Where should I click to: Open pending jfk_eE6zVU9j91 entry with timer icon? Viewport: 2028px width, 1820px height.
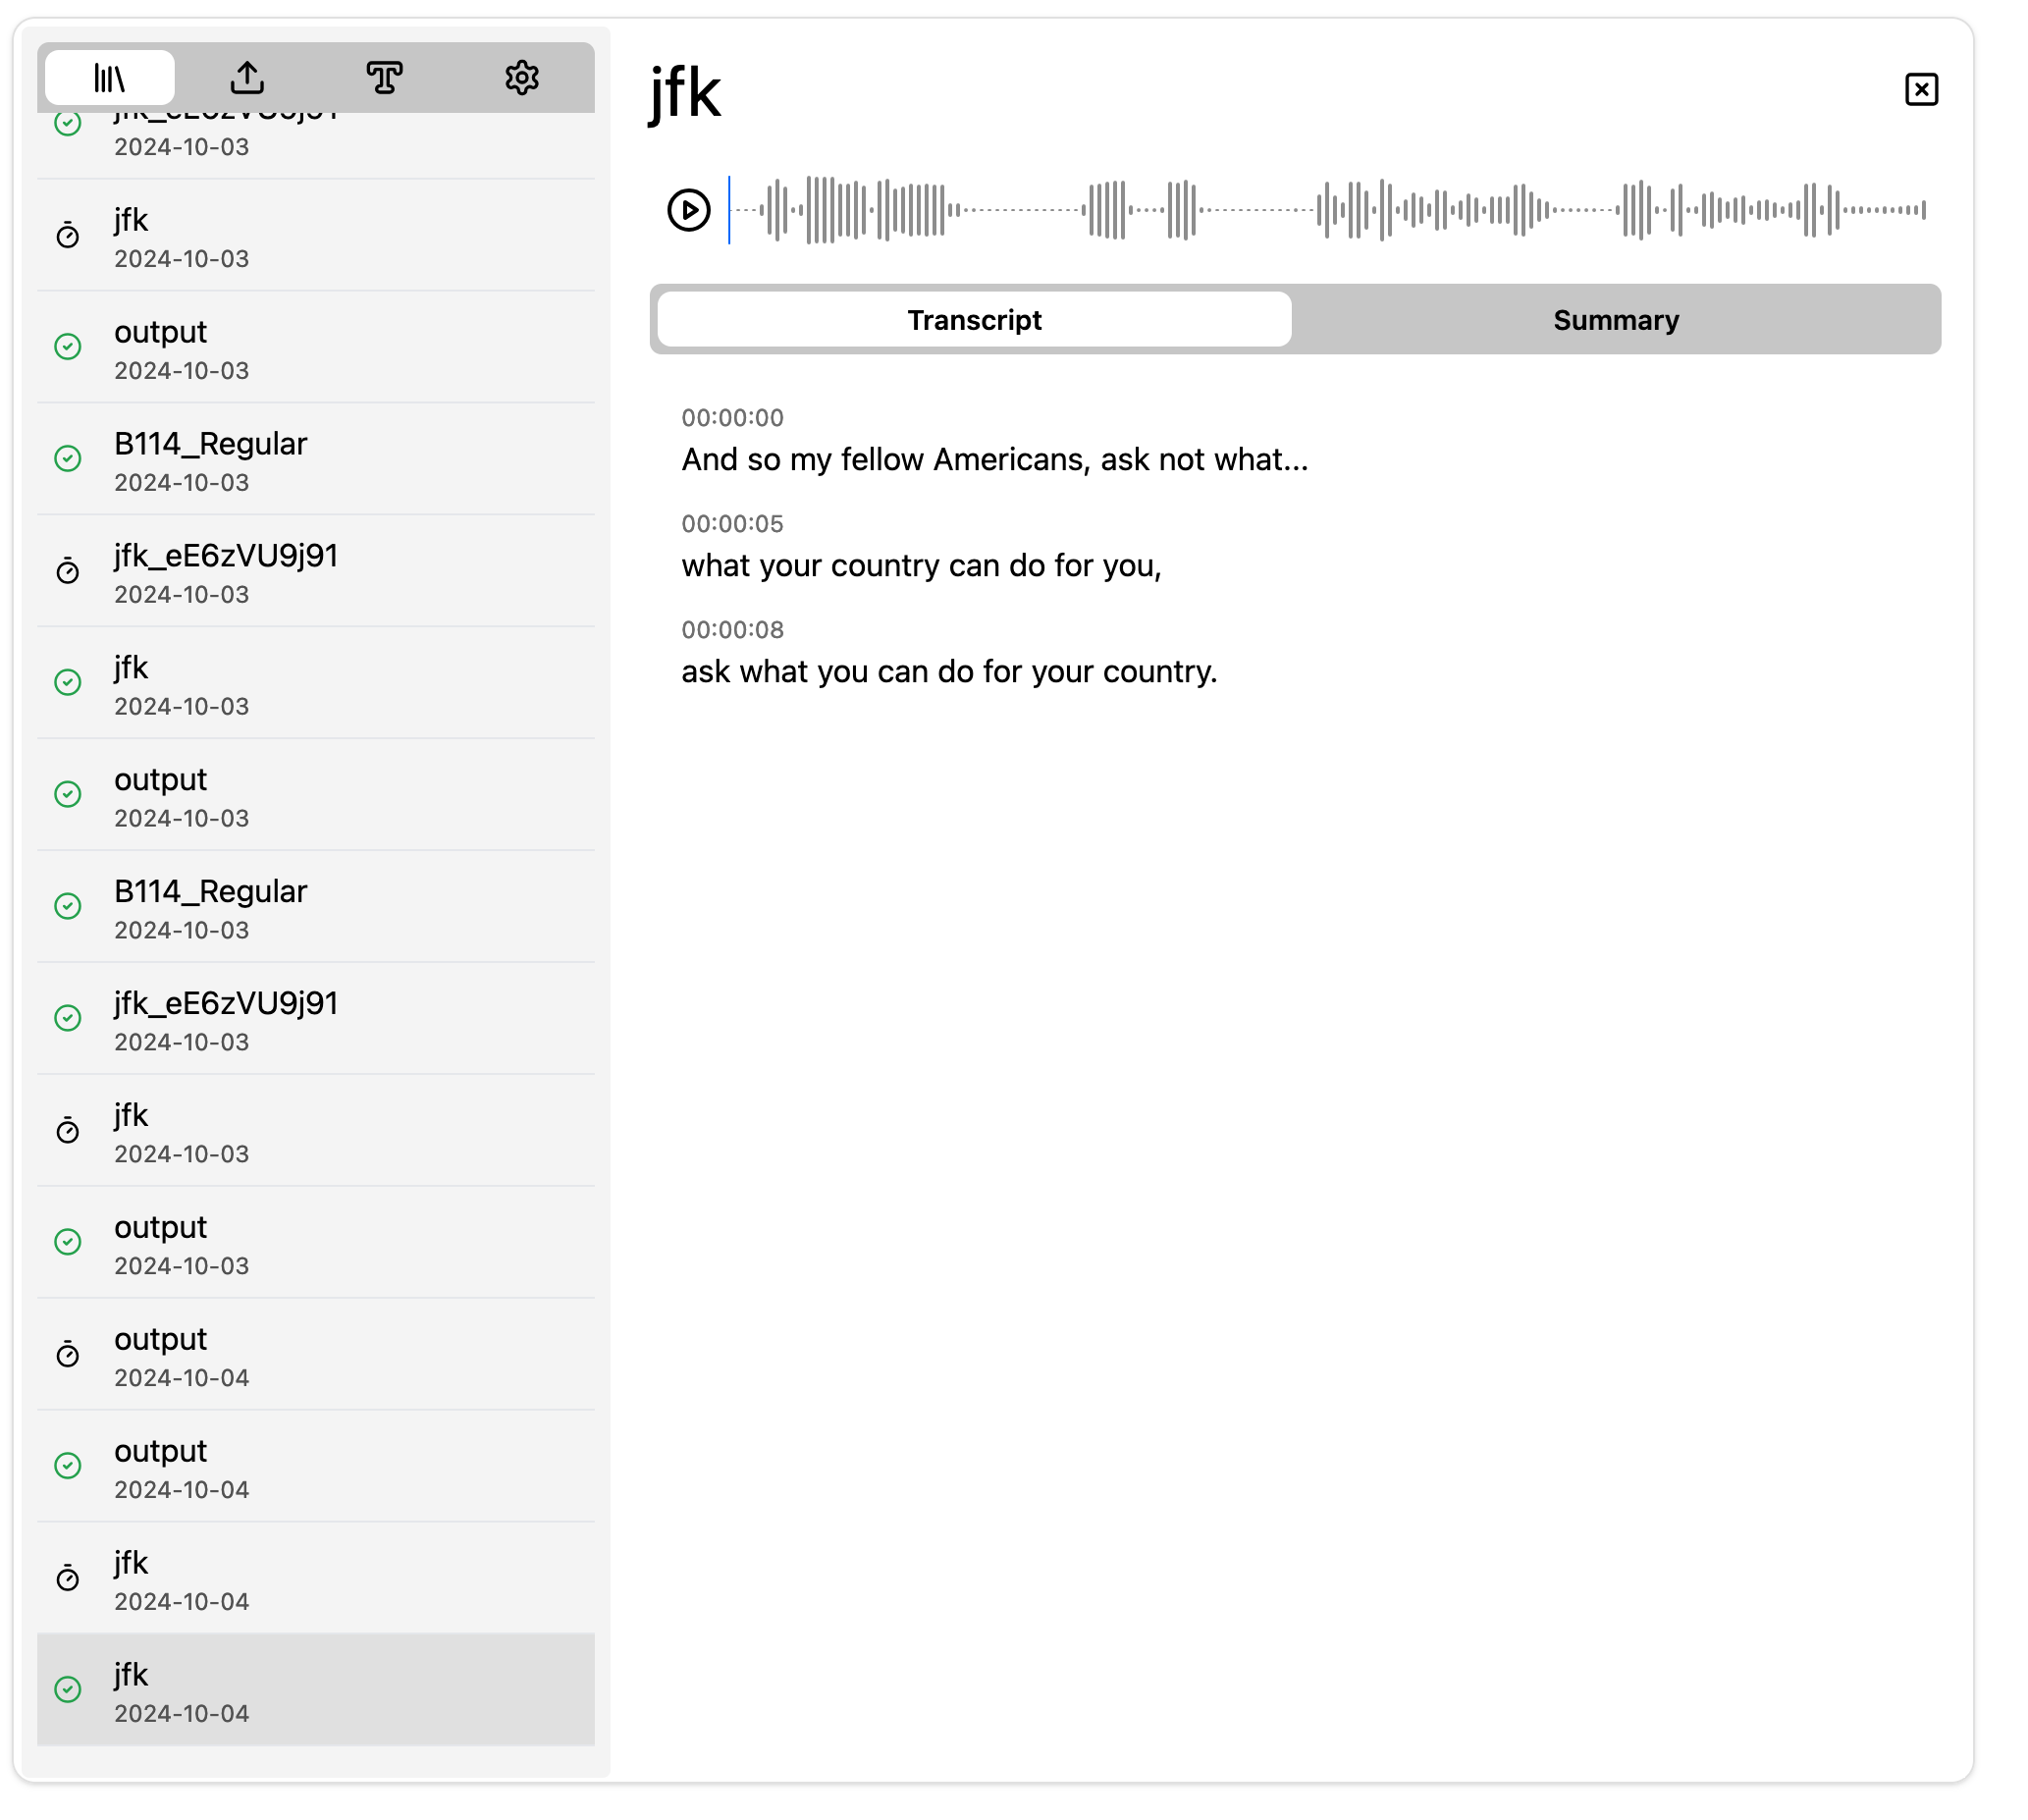(x=316, y=572)
